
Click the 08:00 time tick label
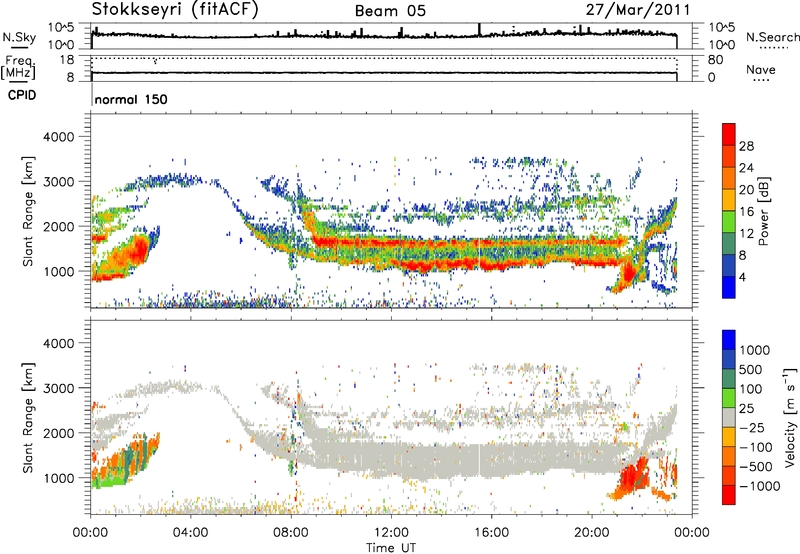(x=291, y=533)
